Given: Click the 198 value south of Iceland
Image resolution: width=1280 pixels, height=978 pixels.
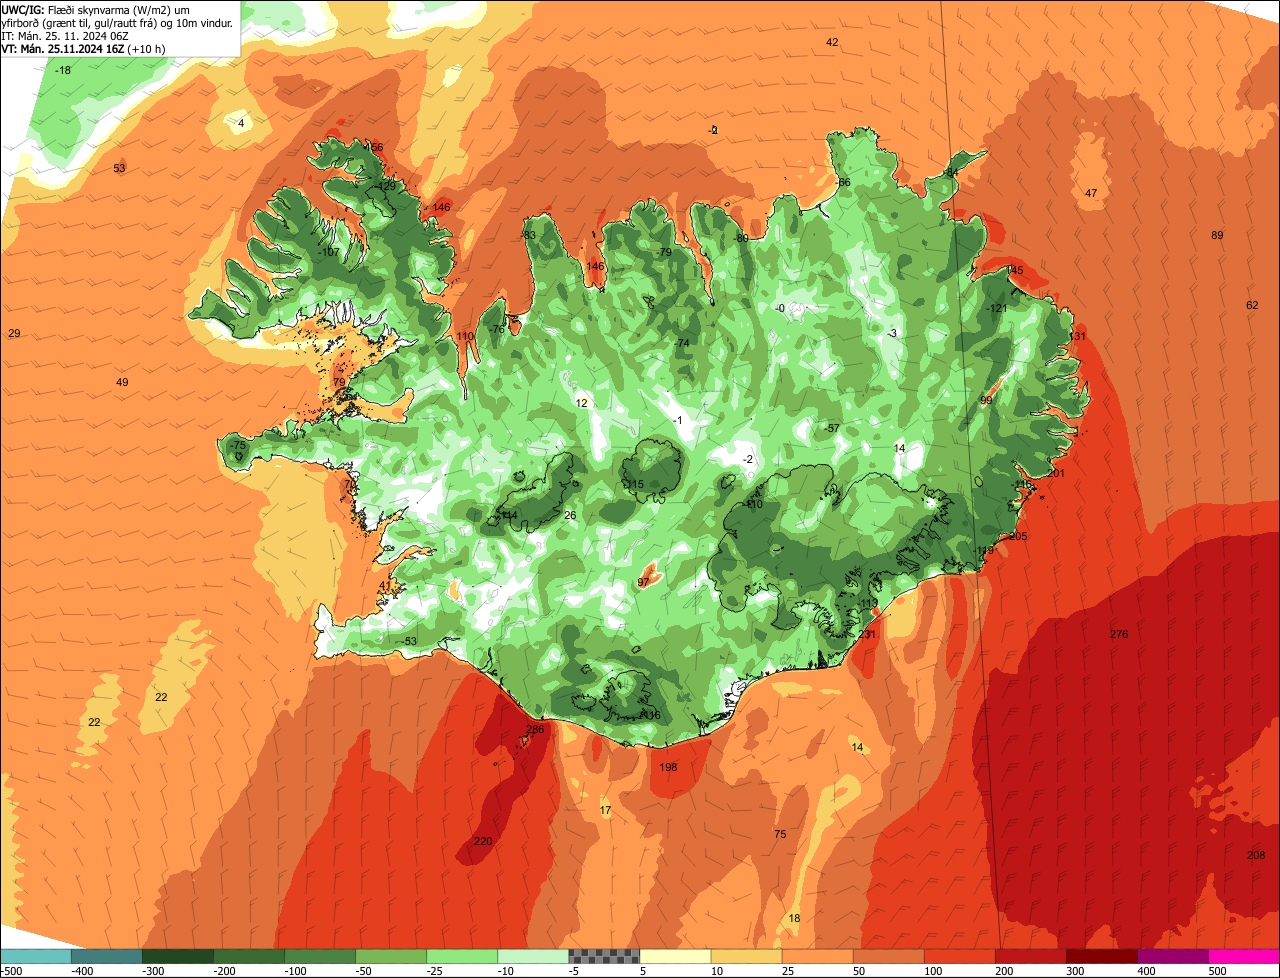Looking at the screenshot, I should click(x=669, y=767).
